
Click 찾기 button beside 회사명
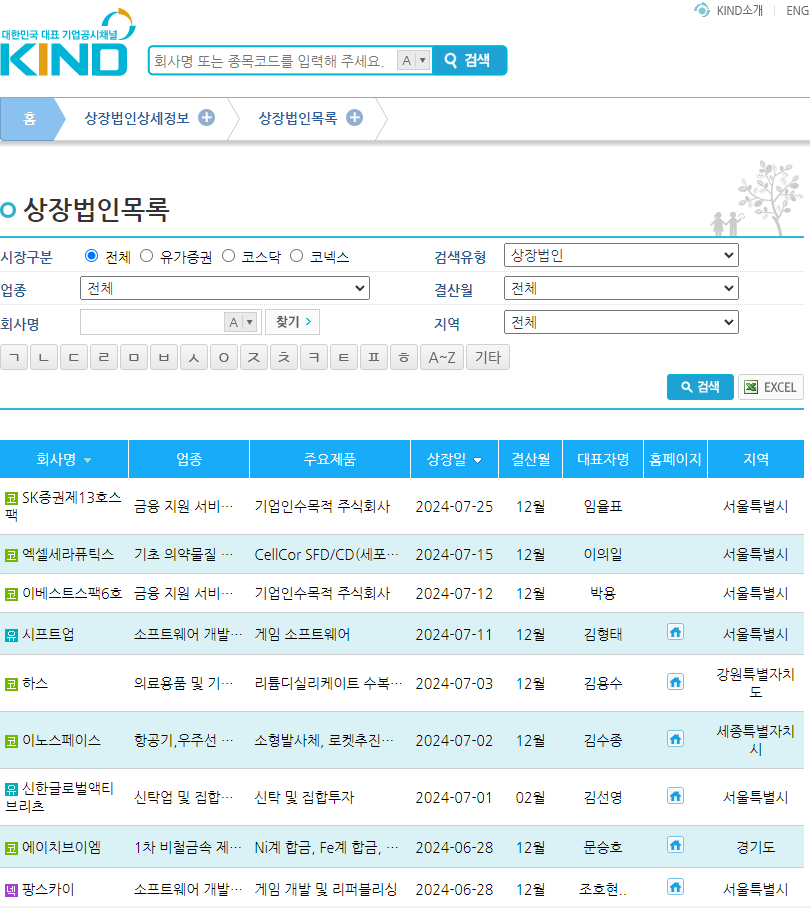coord(292,322)
